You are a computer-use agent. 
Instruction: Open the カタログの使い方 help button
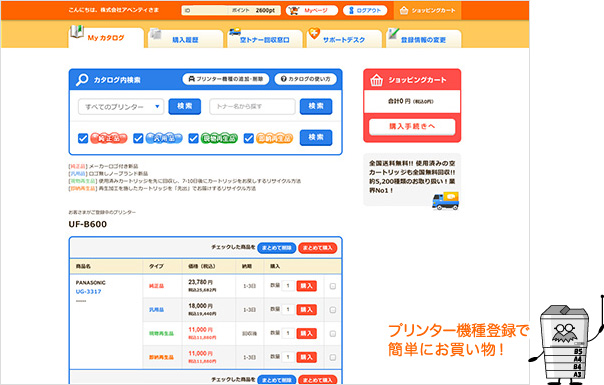[305, 79]
